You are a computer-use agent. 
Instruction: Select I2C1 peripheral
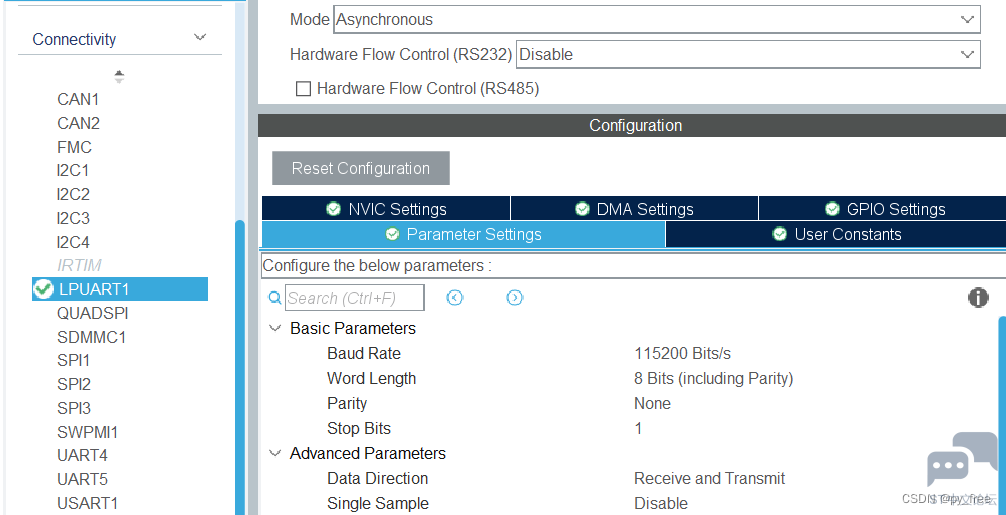tap(72, 170)
